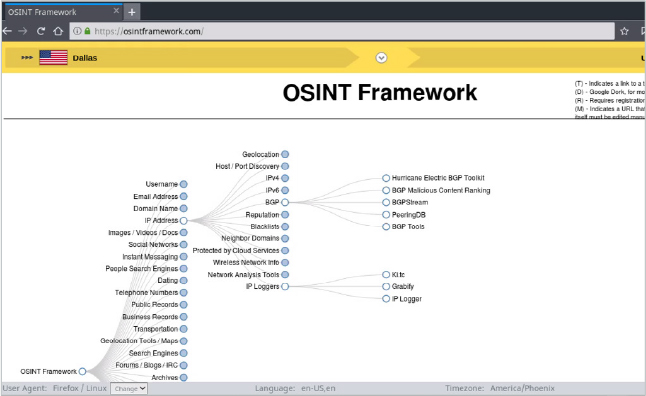Expand the Search Engines node
The width and height of the screenshot is (646, 396).
coord(184,353)
